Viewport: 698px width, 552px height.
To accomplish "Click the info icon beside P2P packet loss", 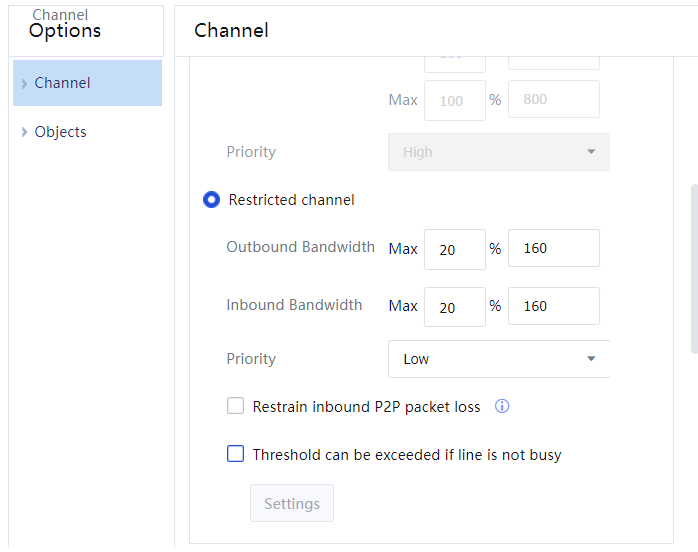I will click(503, 407).
